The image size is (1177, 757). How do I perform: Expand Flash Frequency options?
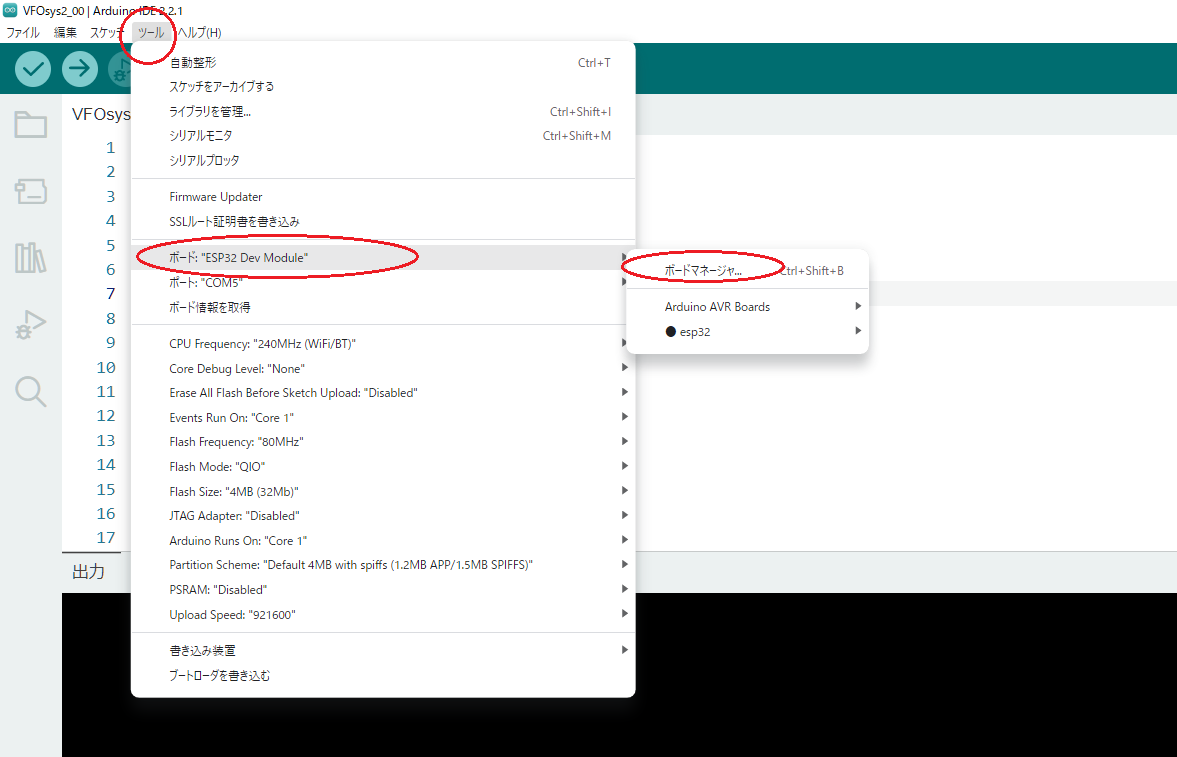383,442
